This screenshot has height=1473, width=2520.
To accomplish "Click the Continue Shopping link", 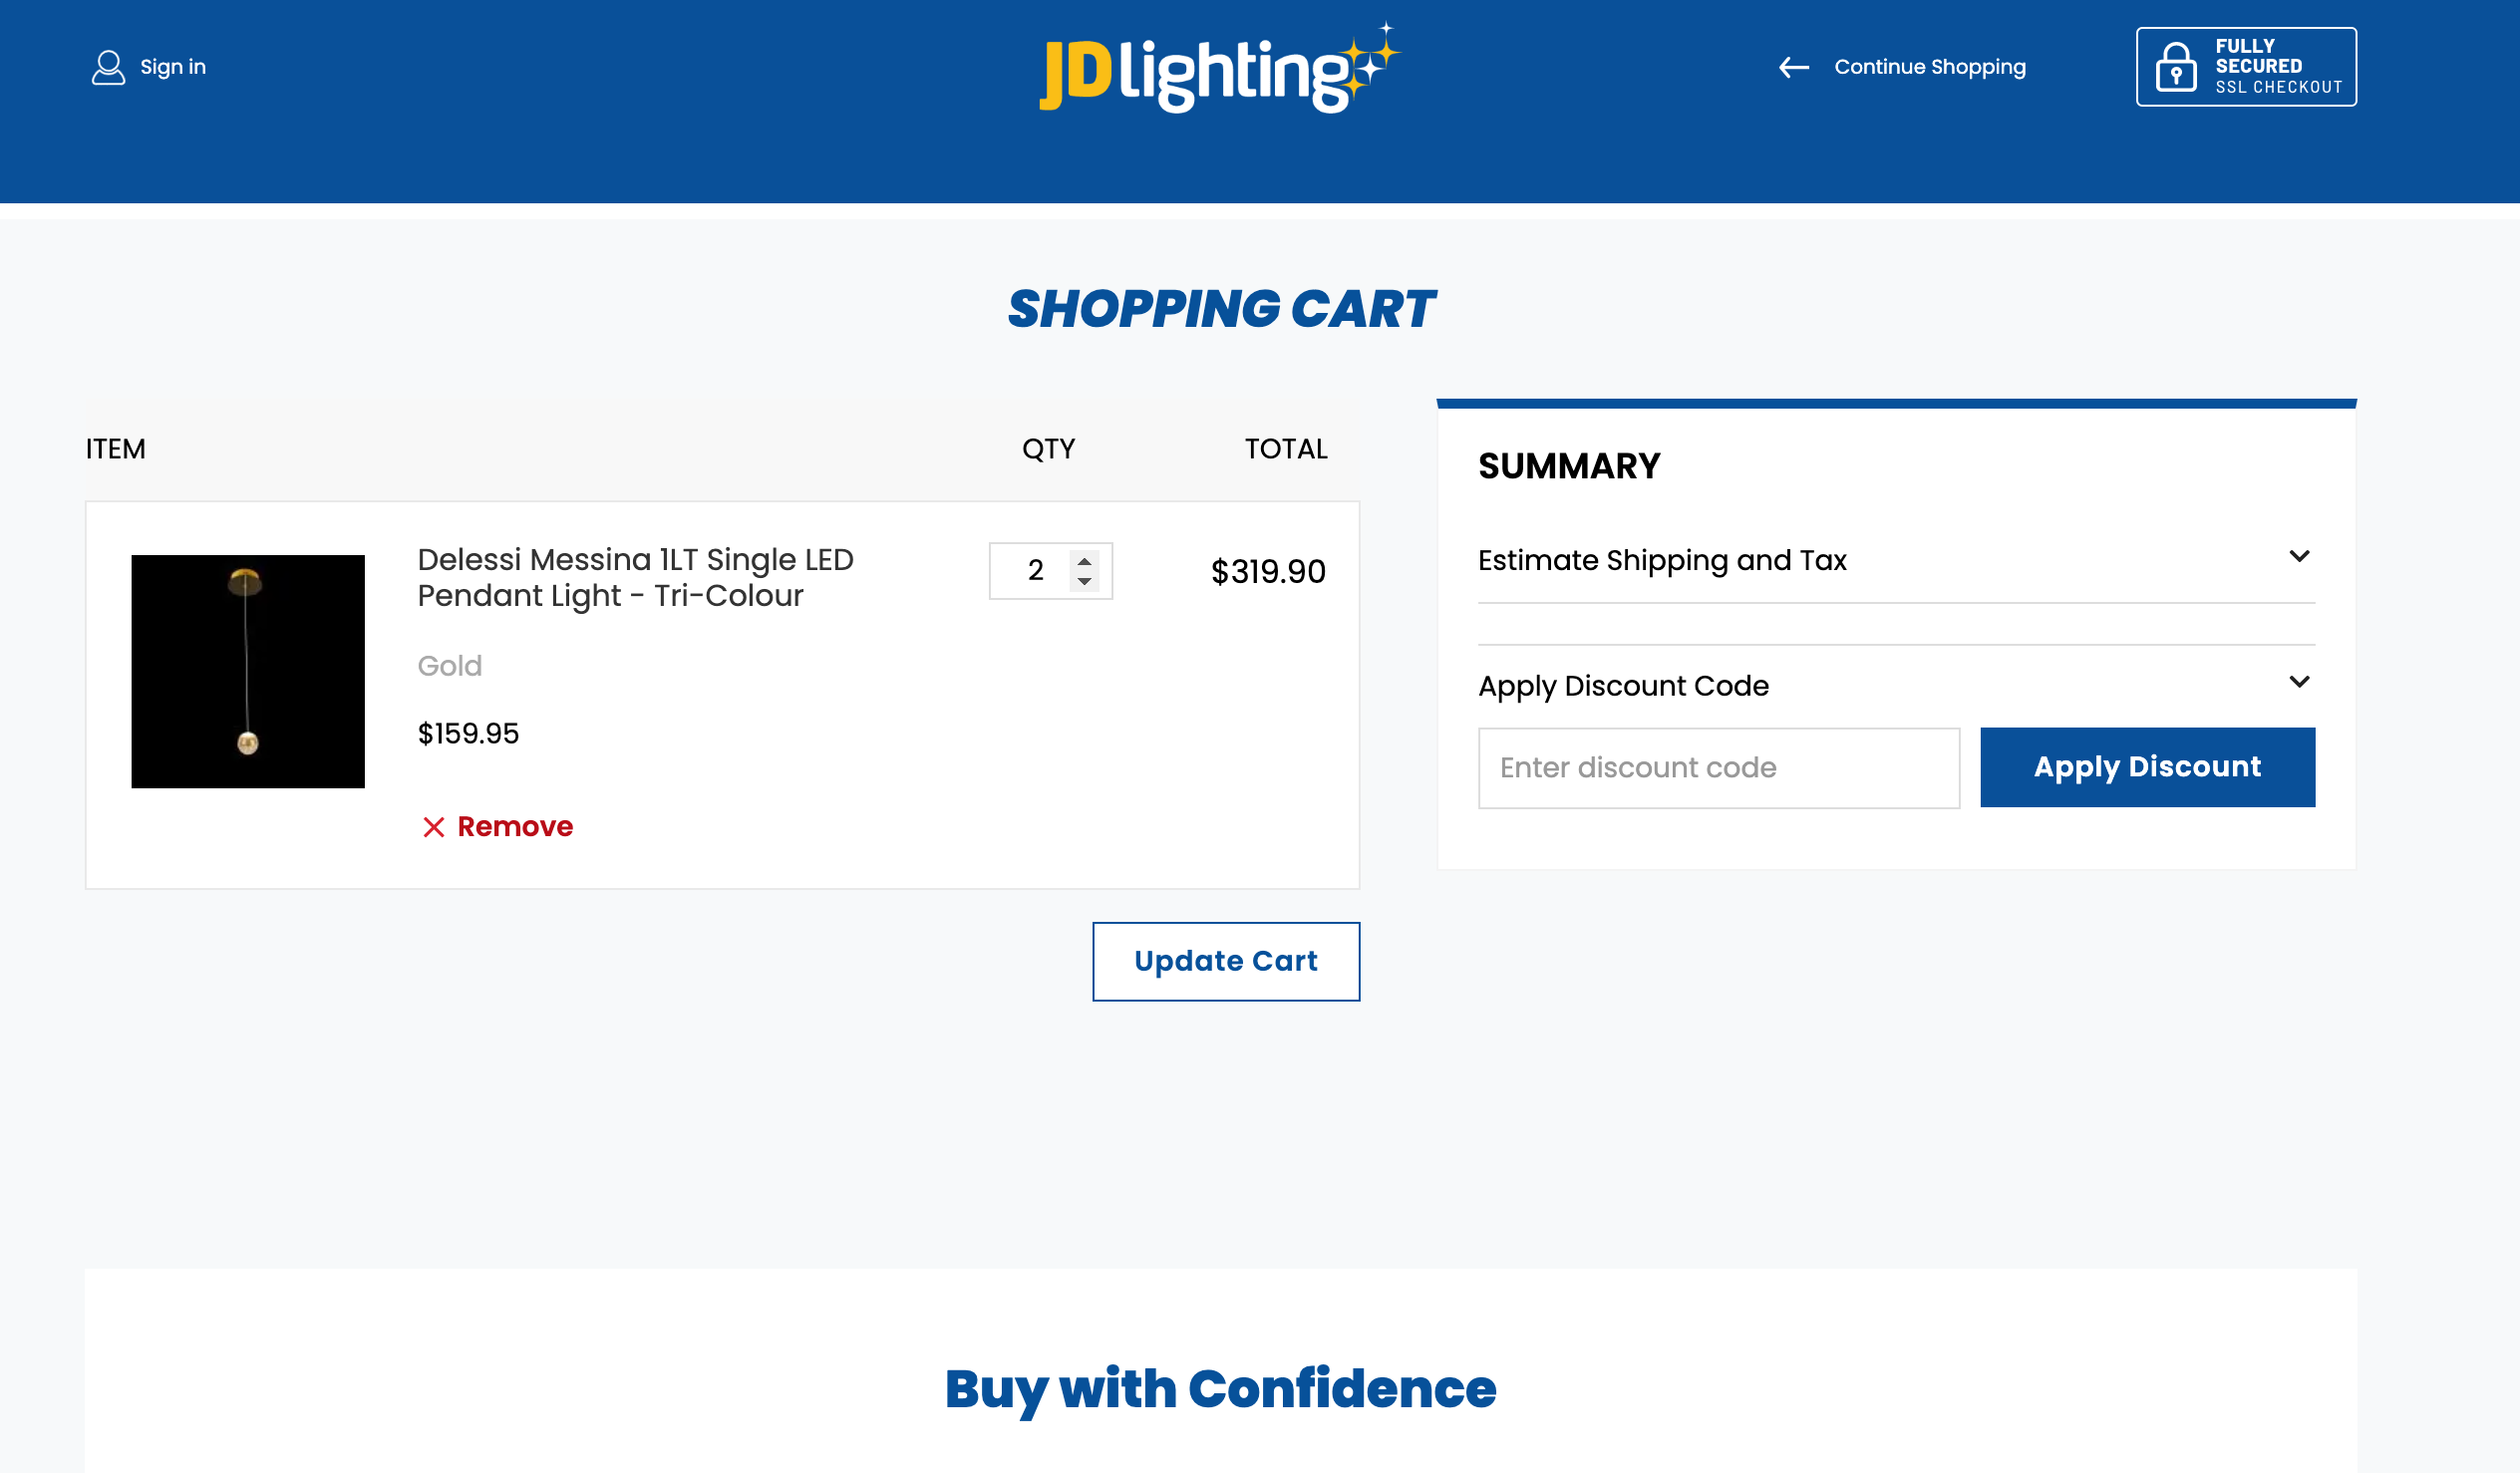I will (1929, 67).
